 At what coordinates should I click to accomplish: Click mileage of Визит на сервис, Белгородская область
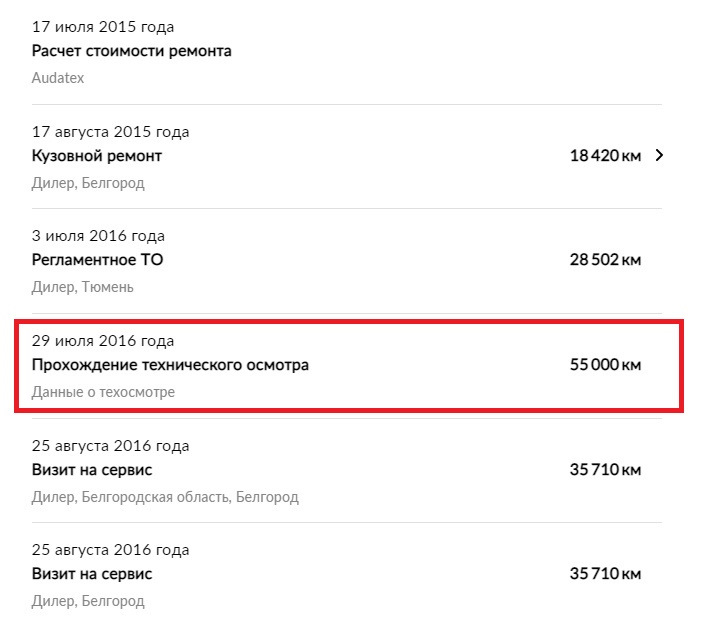pos(605,470)
